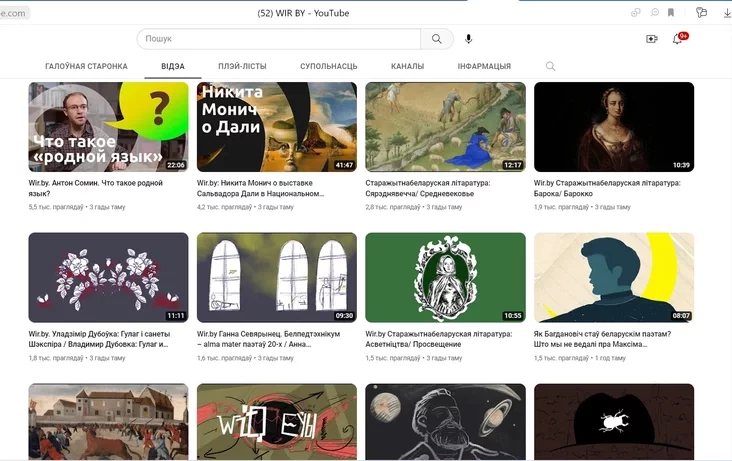Open title 'Як Багдановіч стаў беларускім паэтам?'
Image resolution: width=732 pixels, height=461 pixels.
[602, 339]
